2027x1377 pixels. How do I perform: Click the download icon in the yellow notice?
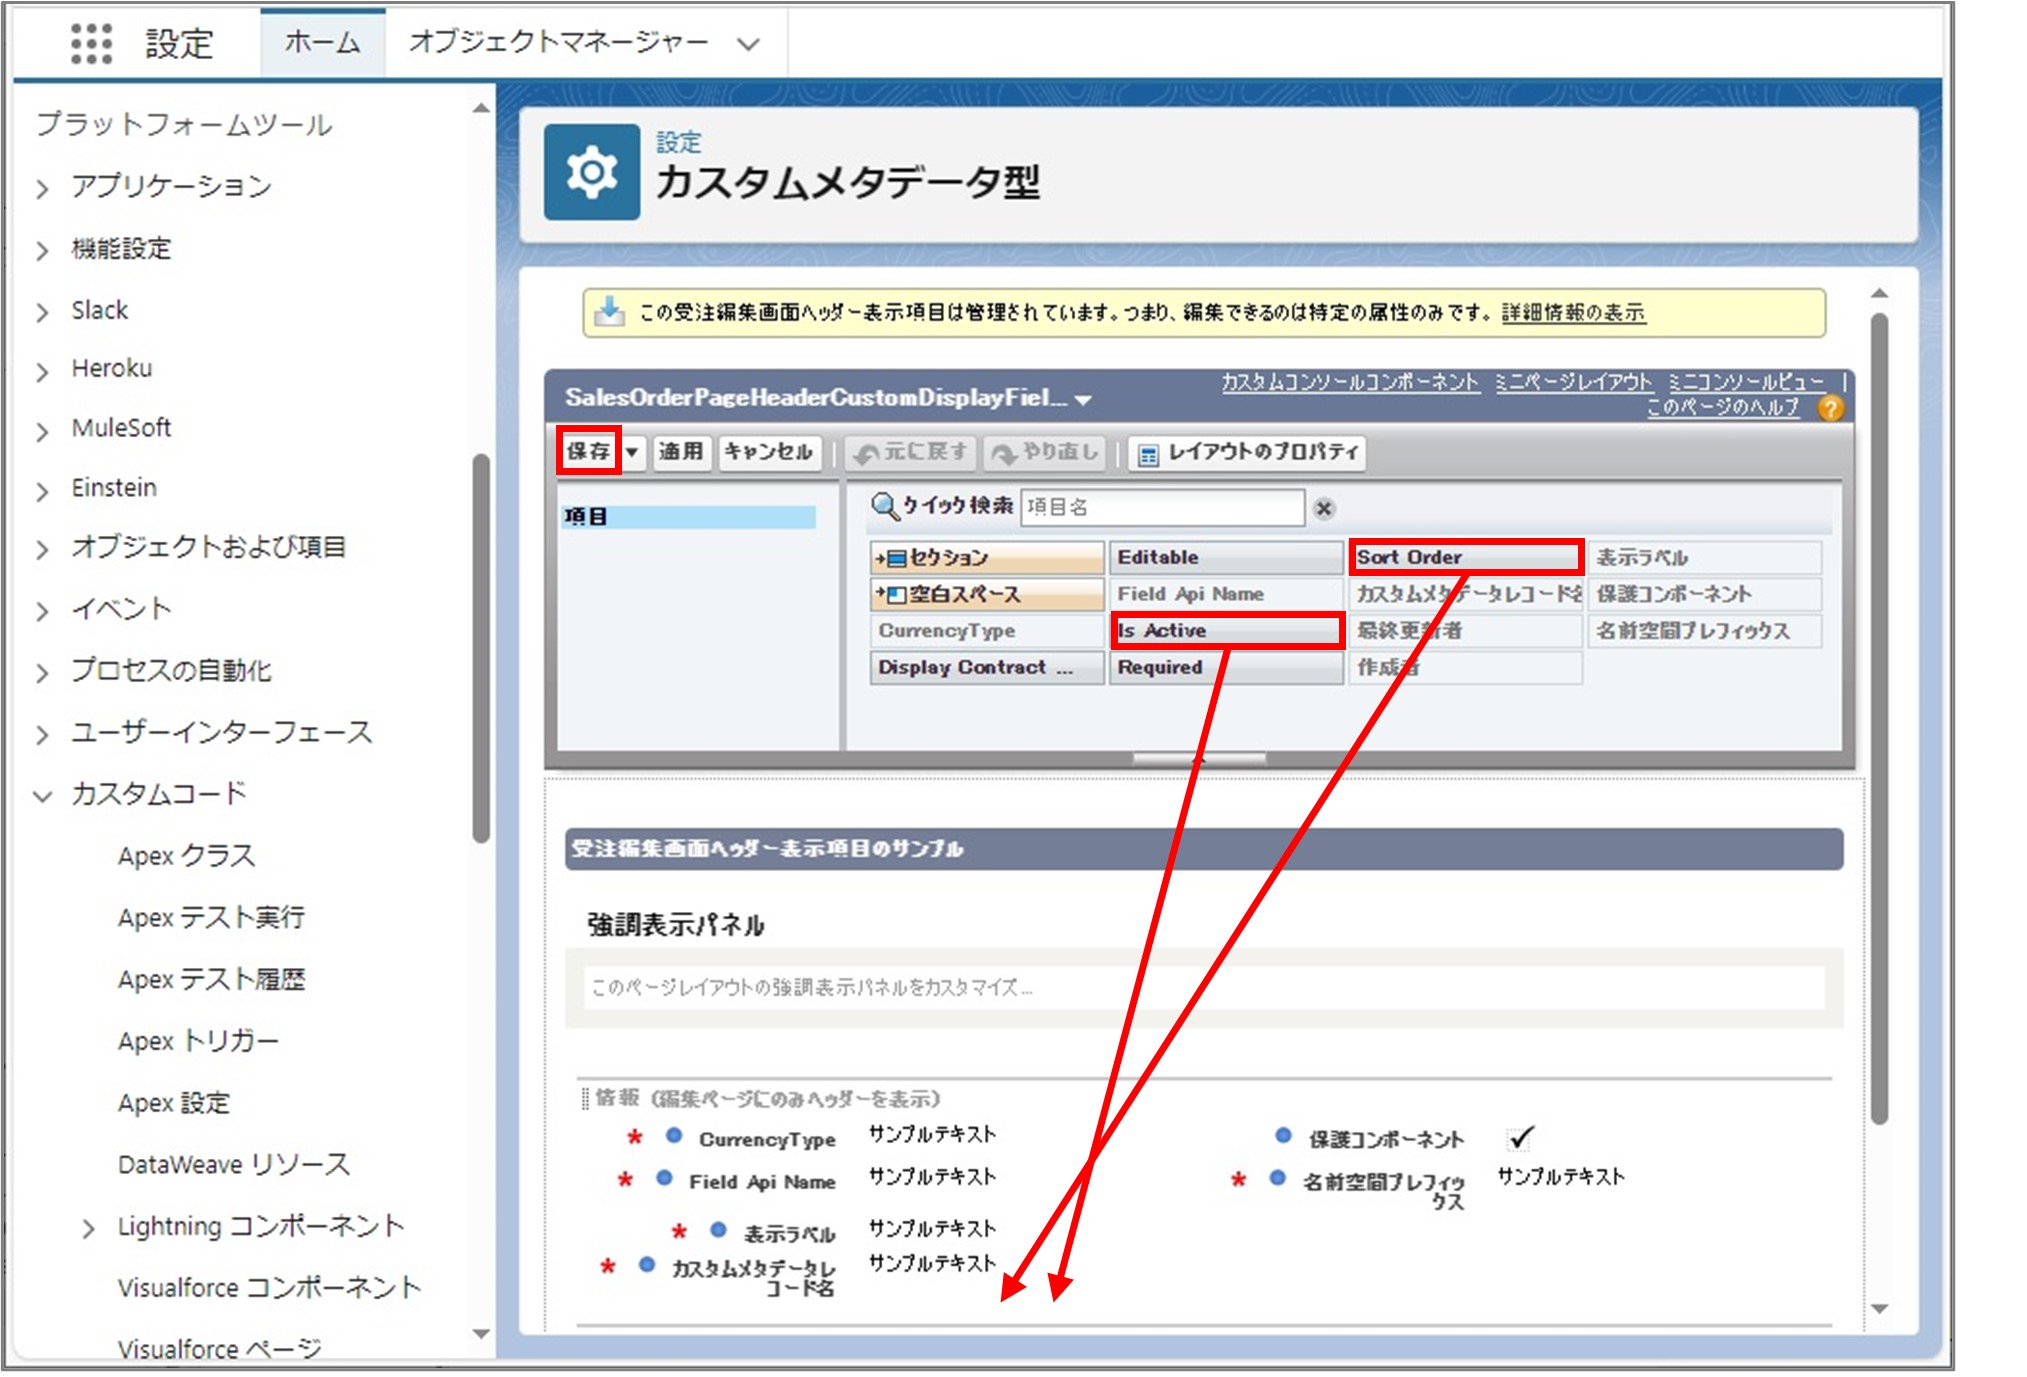608,312
